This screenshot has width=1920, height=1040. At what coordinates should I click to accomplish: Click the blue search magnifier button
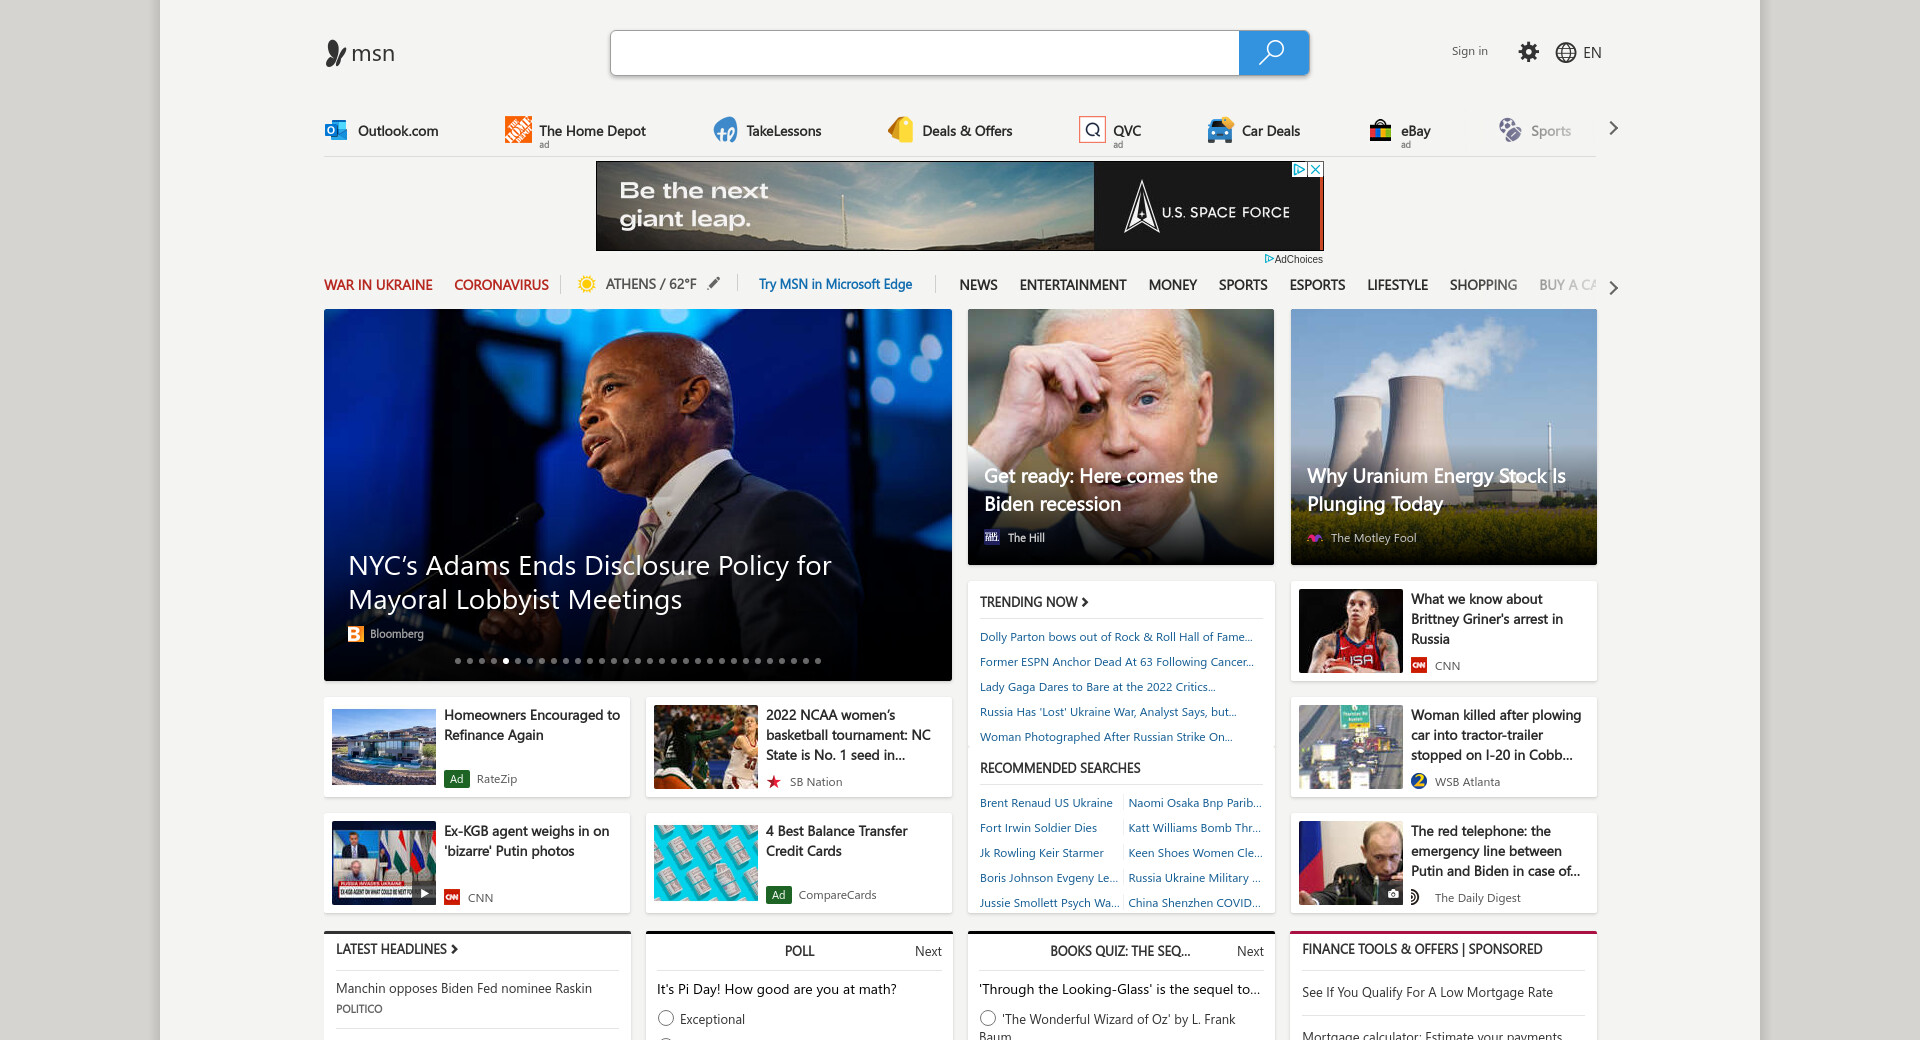1272,53
